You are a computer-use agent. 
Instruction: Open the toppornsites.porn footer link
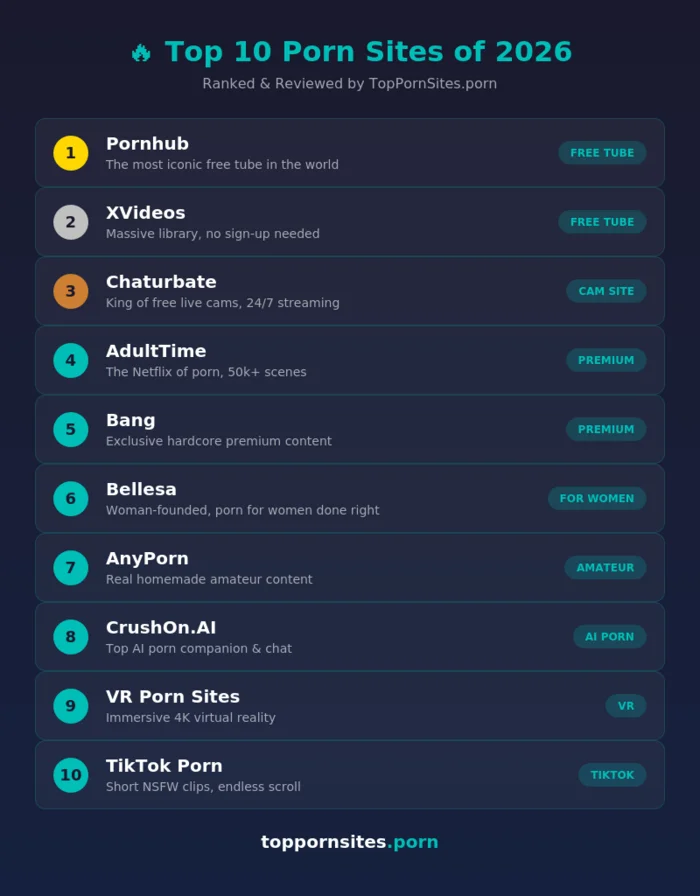pos(350,842)
